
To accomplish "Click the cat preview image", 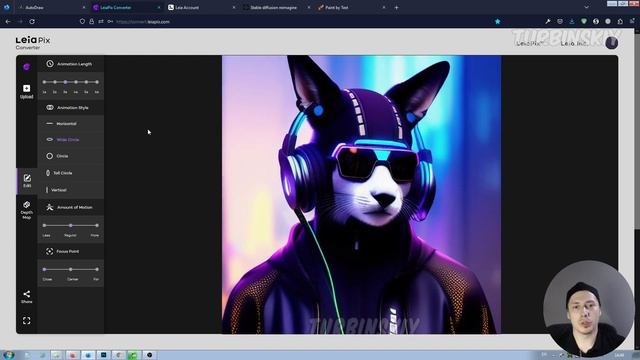I will point(362,195).
